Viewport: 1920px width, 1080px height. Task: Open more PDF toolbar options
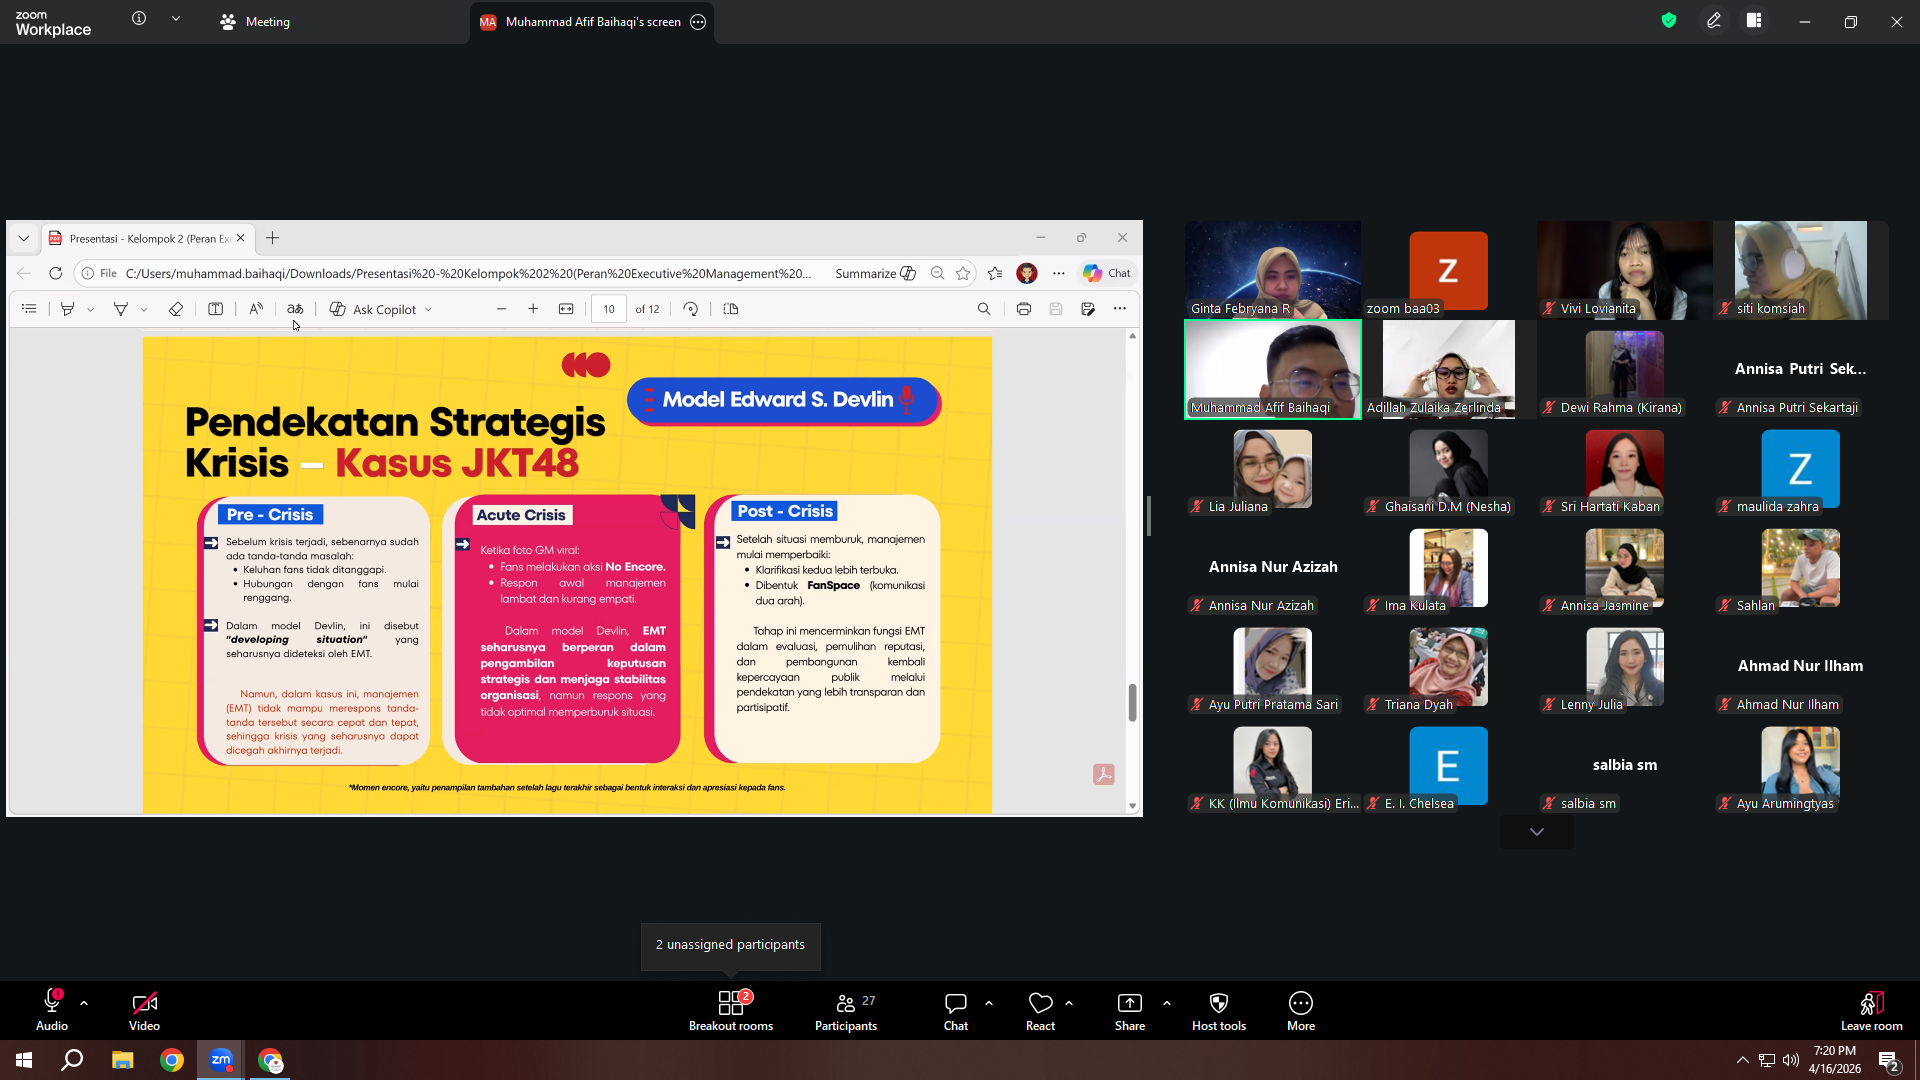coord(1120,309)
